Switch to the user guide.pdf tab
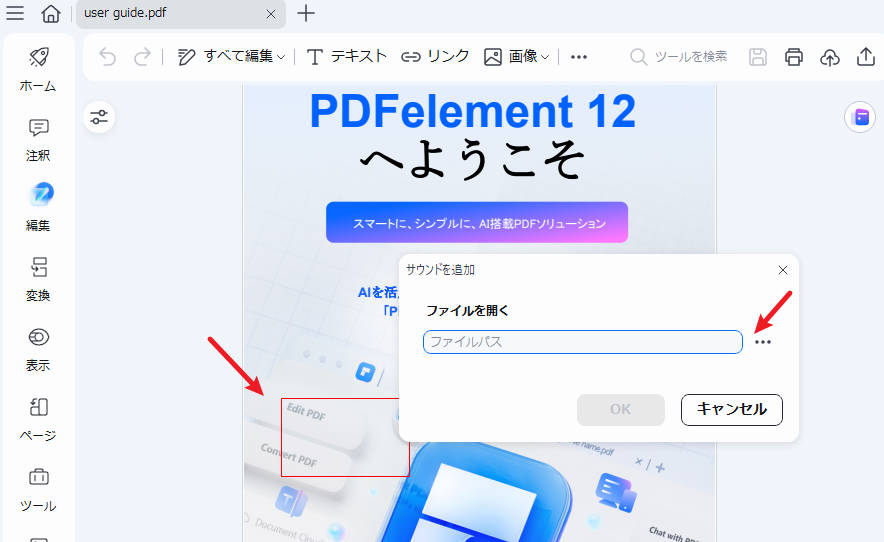Viewport: 884px width, 542px height. point(180,14)
